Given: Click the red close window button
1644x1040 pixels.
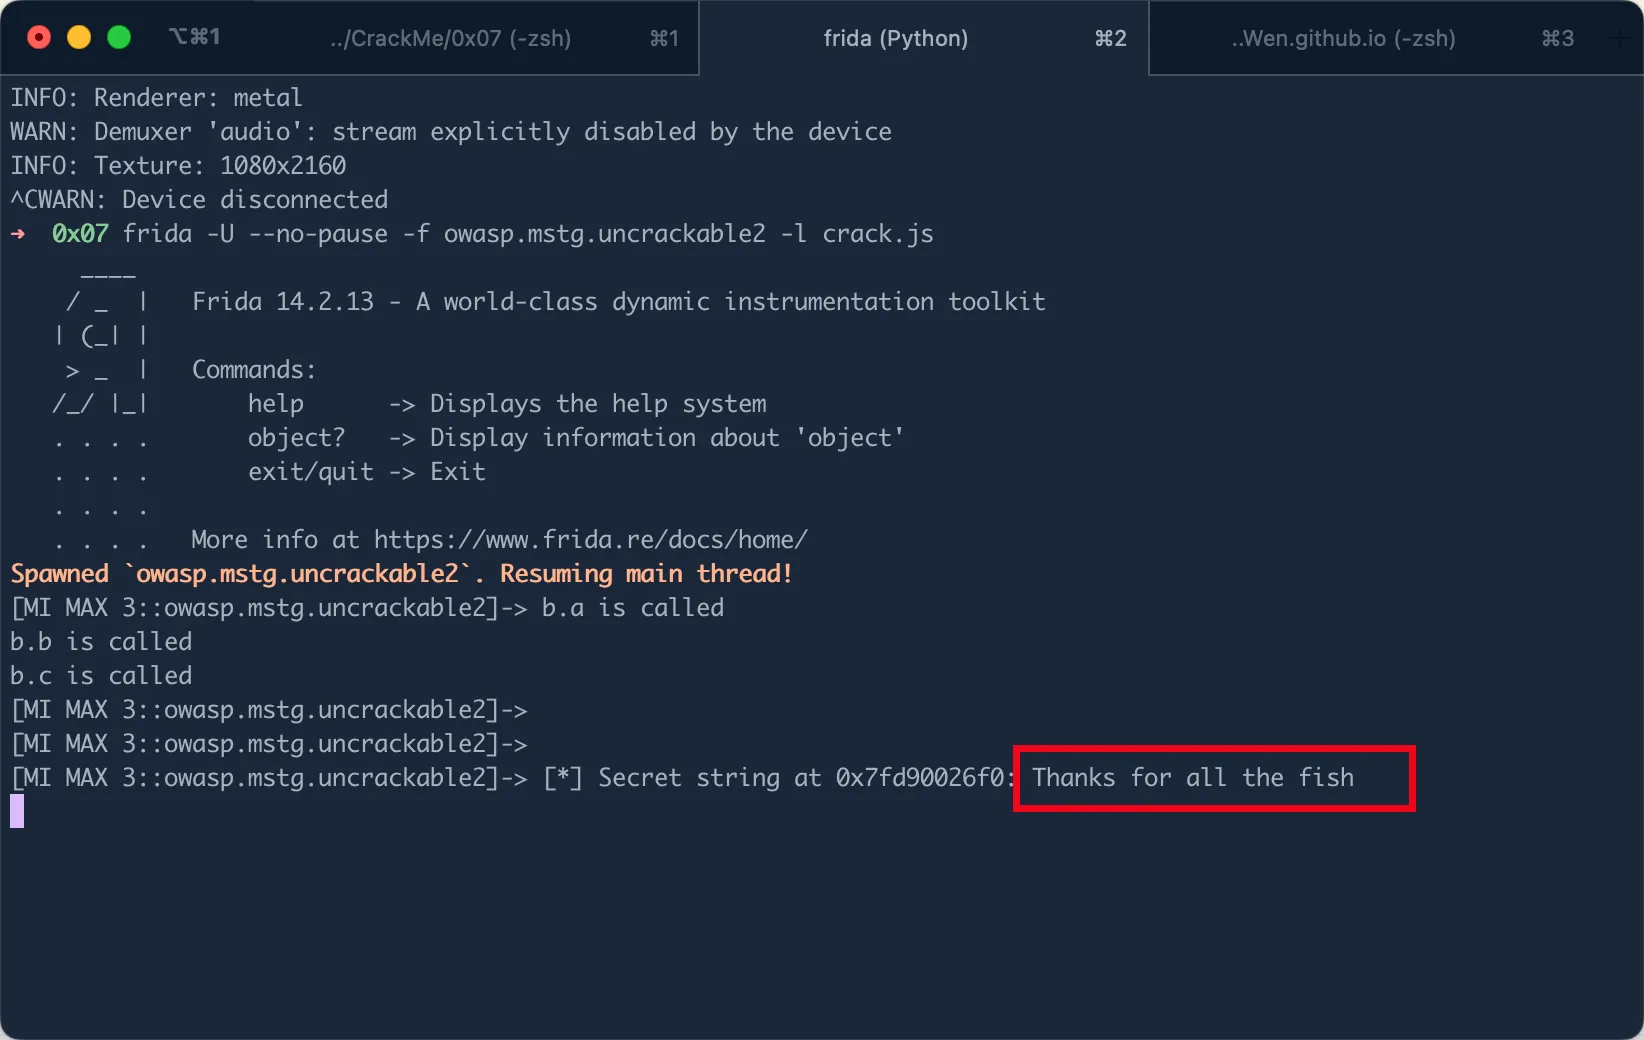Looking at the screenshot, I should coord(39,37).
